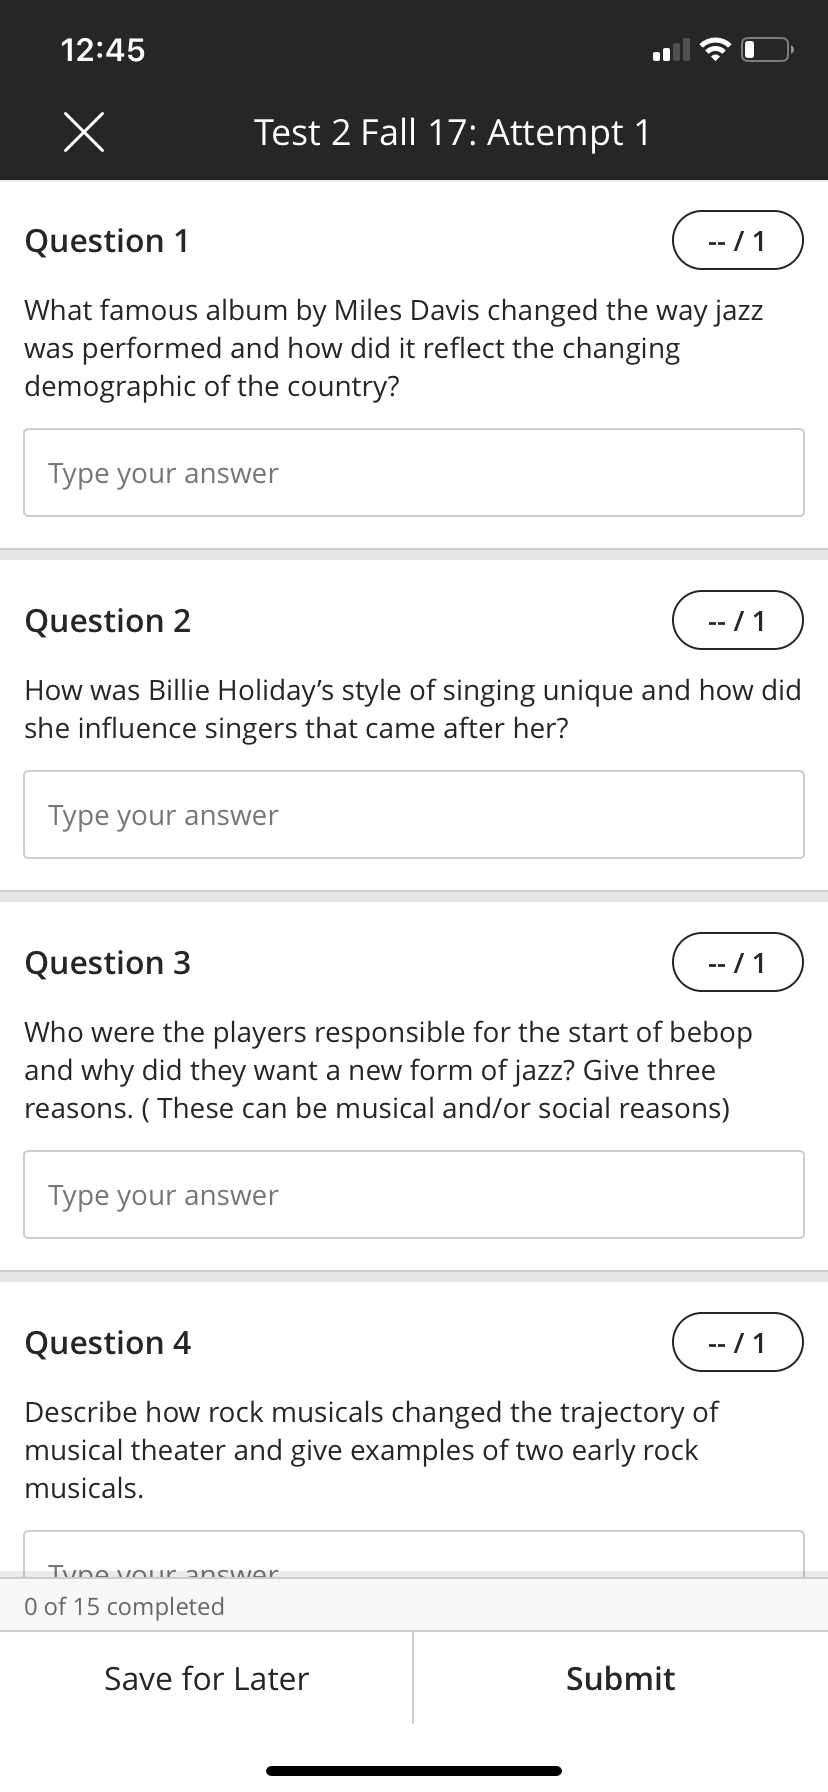
Task: Tap the 12:45 clock in status bar
Action: click(103, 49)
